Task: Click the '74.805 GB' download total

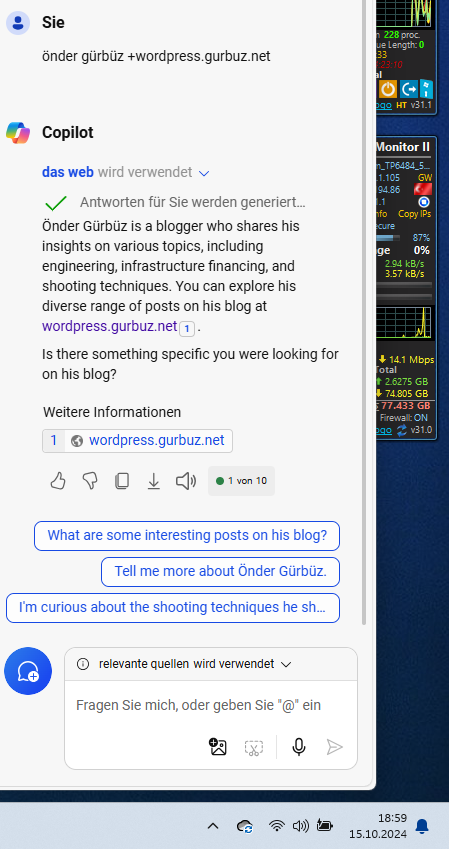Action: tap(406, 394)
